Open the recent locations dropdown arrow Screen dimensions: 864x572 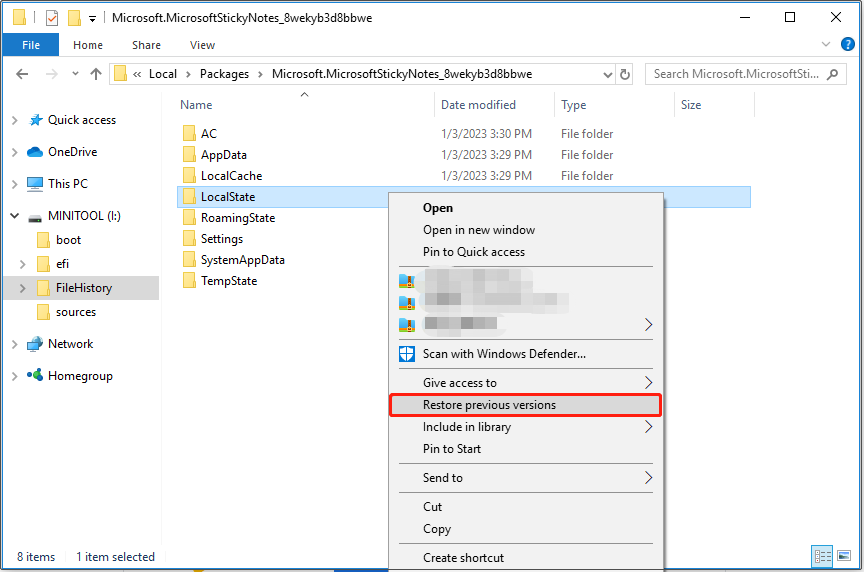pos(75,73)
